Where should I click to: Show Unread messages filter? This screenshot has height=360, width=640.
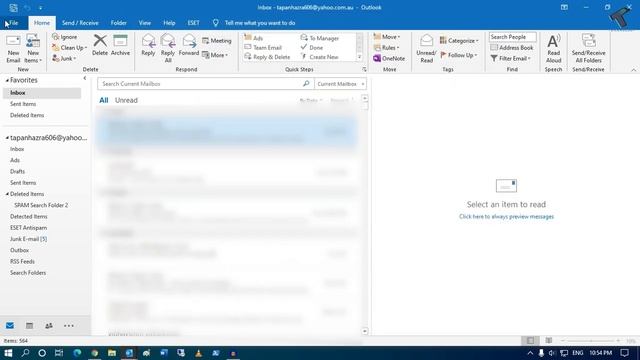click(x=126, y=100)
